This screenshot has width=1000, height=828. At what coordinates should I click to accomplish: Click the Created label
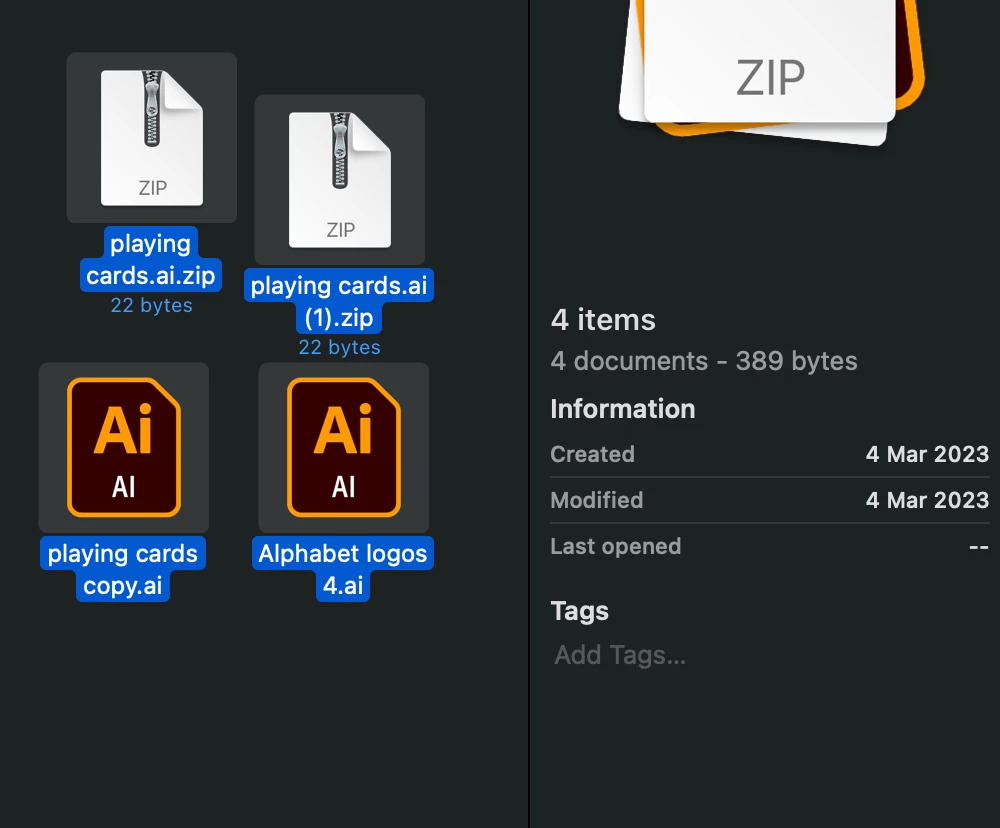point(592,454)
